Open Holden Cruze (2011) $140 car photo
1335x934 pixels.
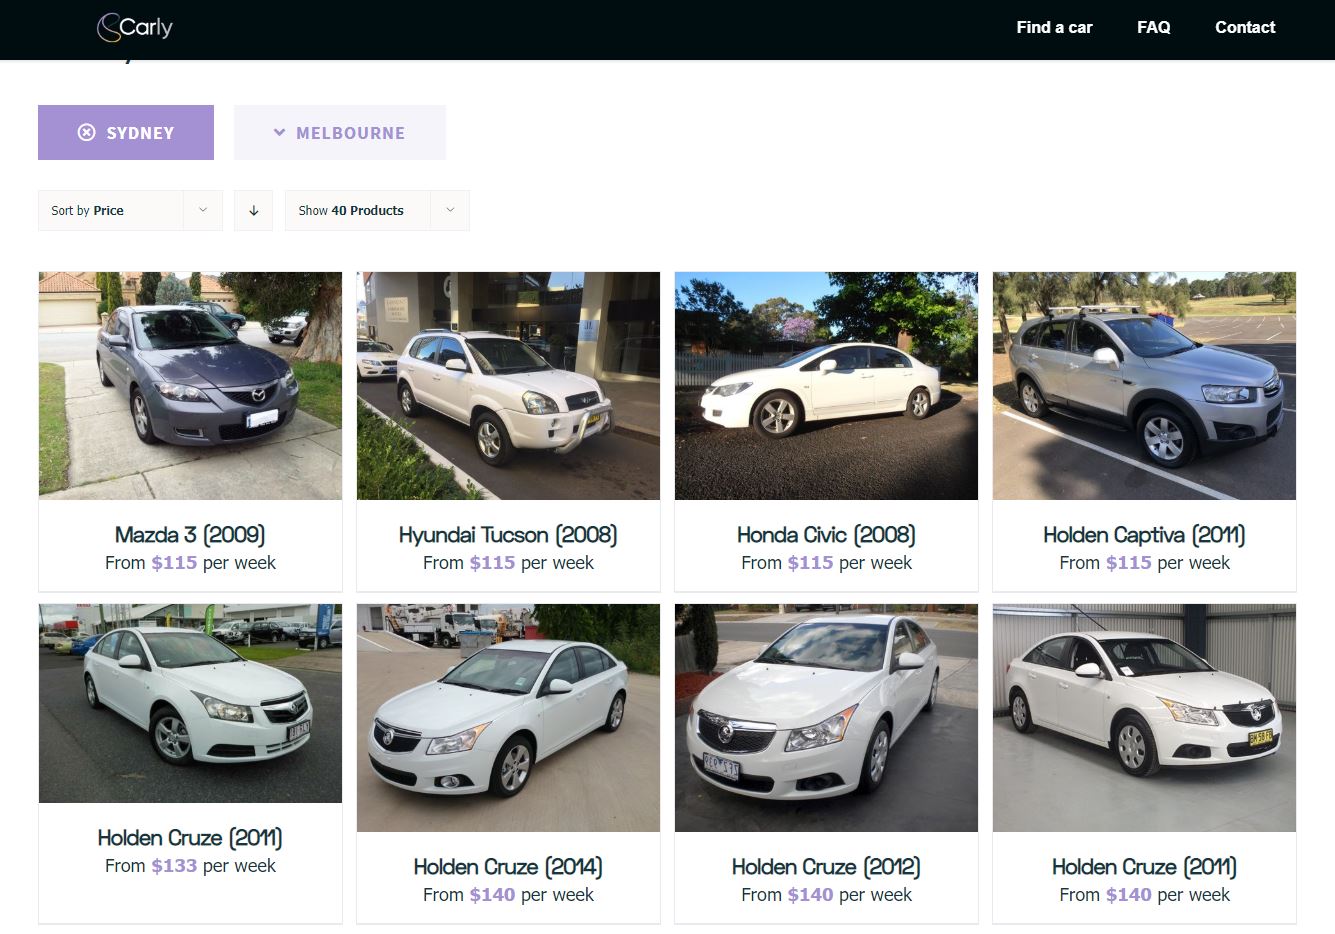(1144, 717)
